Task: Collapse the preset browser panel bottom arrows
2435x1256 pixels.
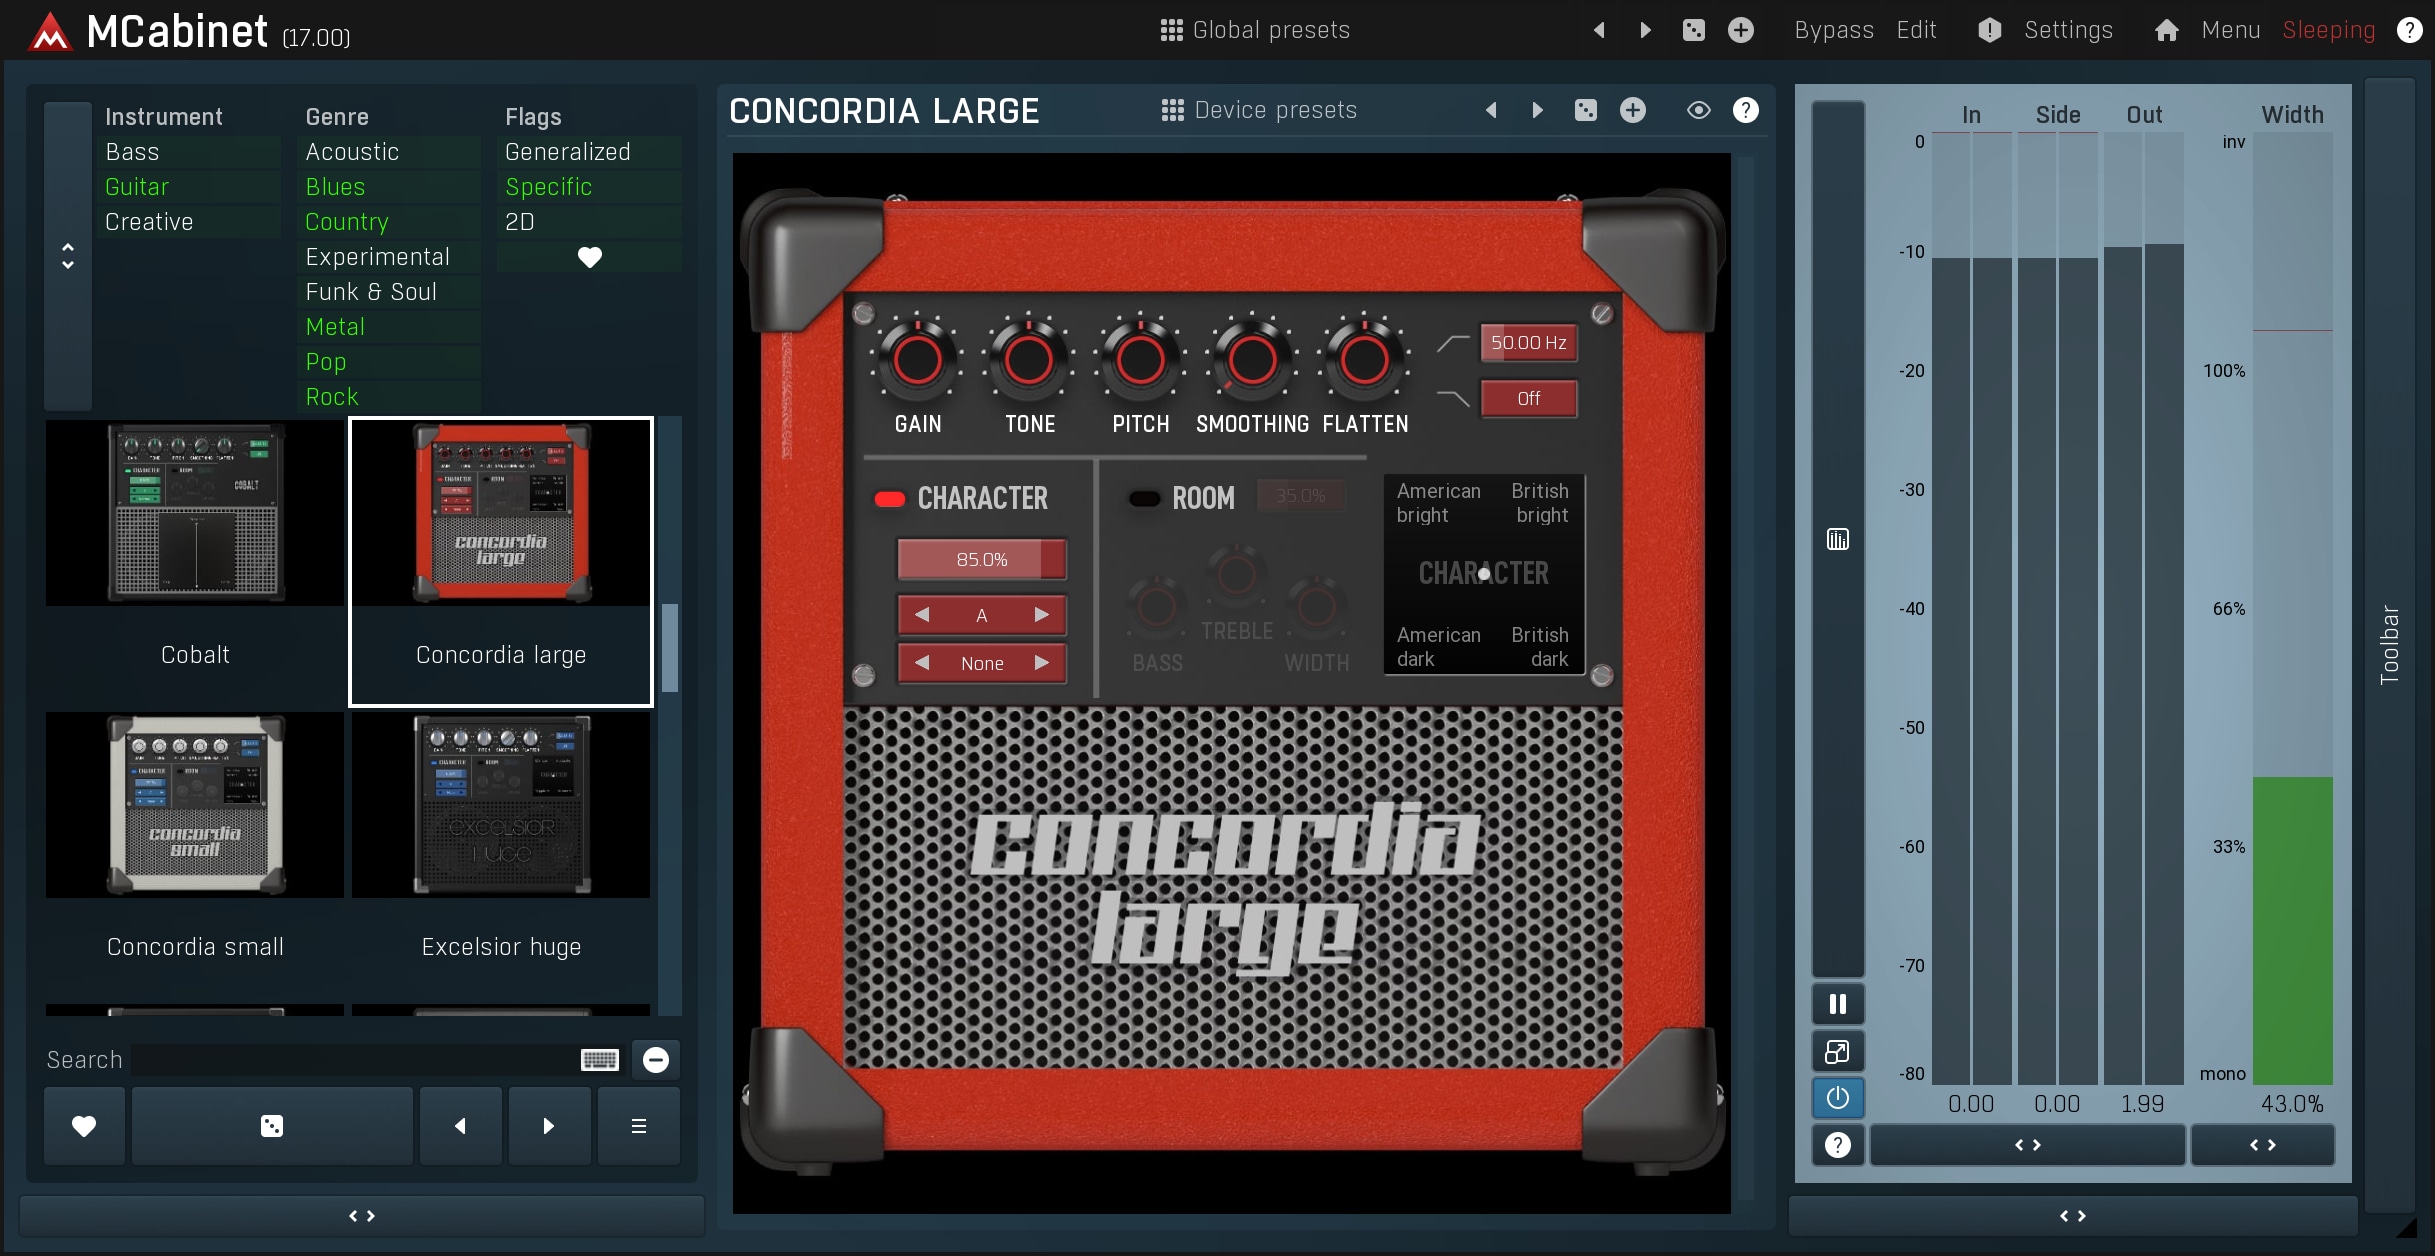Action: coord(362,1216)
